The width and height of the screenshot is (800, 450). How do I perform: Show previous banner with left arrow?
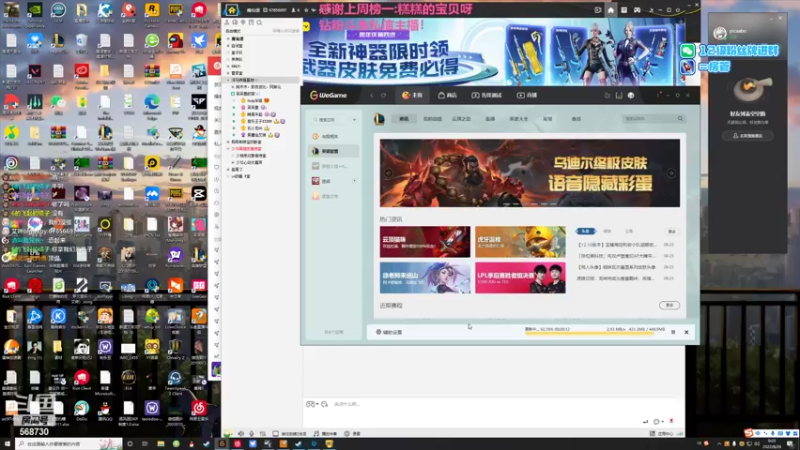click(x=388, y=173)
